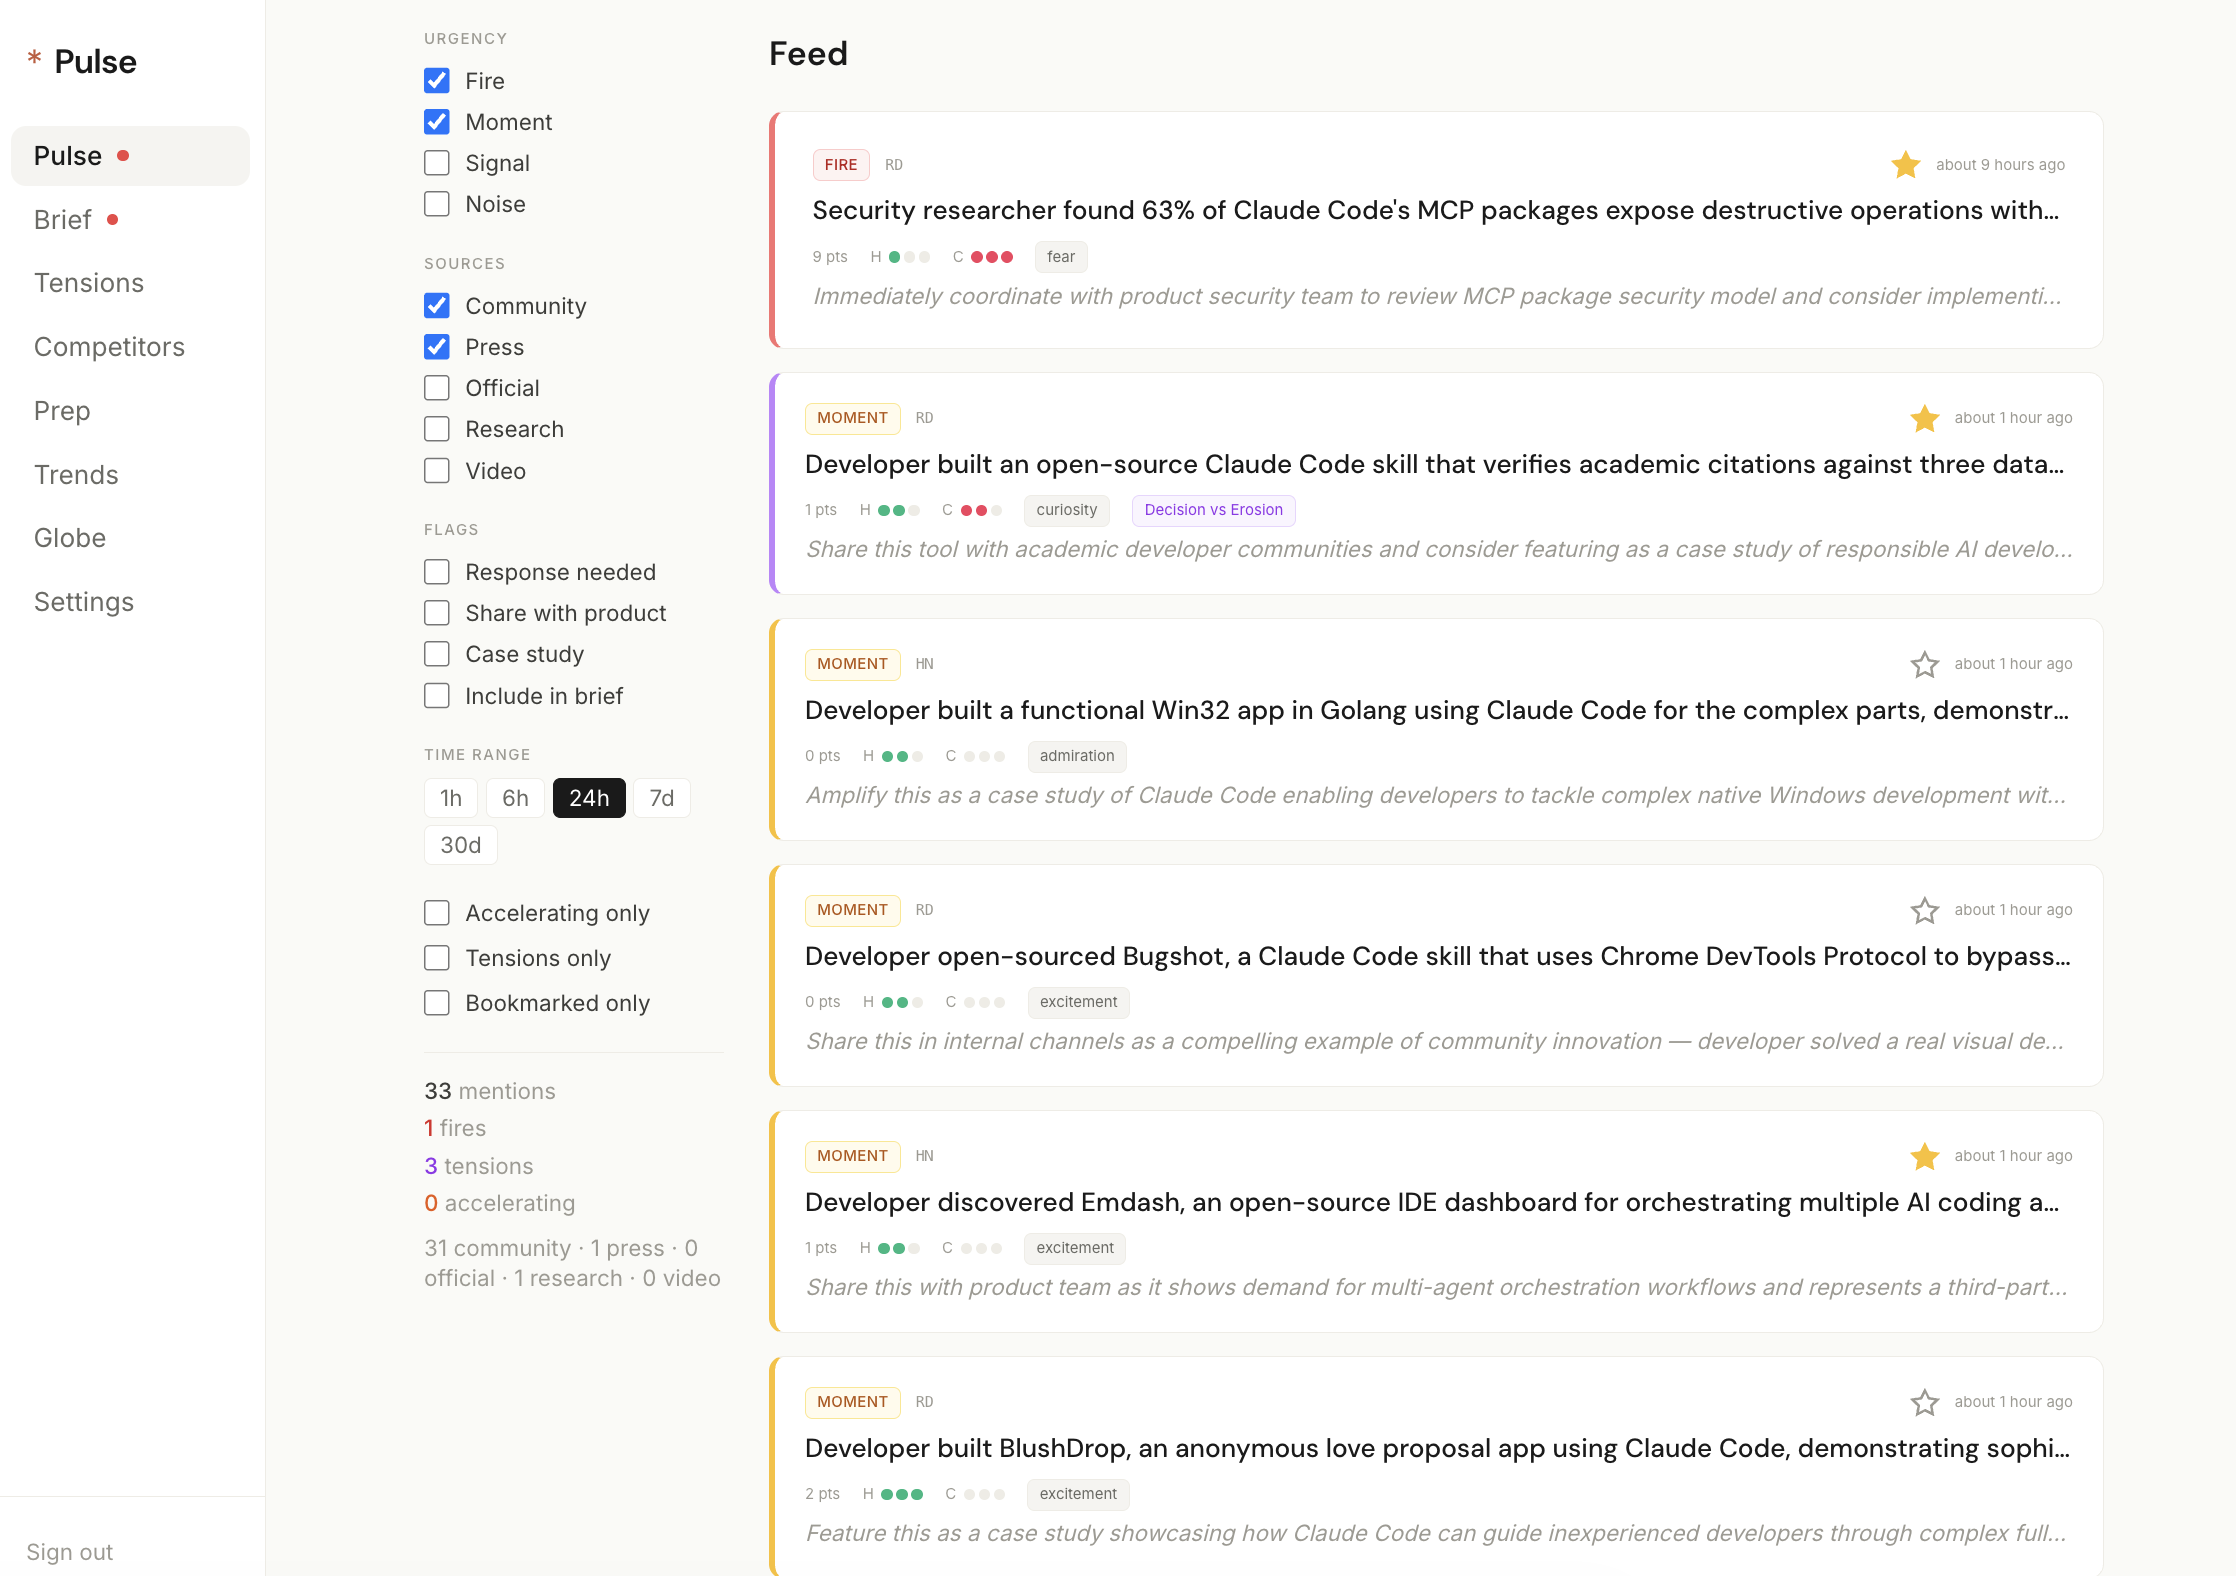The width and height of the screenshot is (2236, 1576).
Task: Bookmark the Bugshot post
Action: pos(1925,910)
